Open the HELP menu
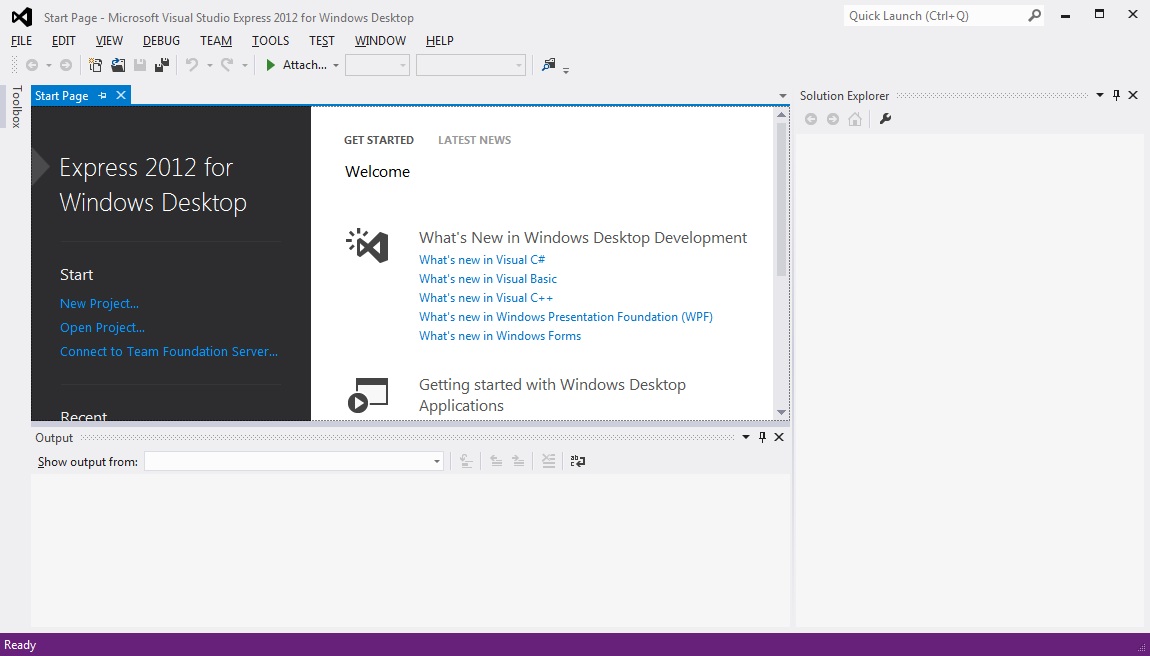1150x656 pixels. click(439, 41)
